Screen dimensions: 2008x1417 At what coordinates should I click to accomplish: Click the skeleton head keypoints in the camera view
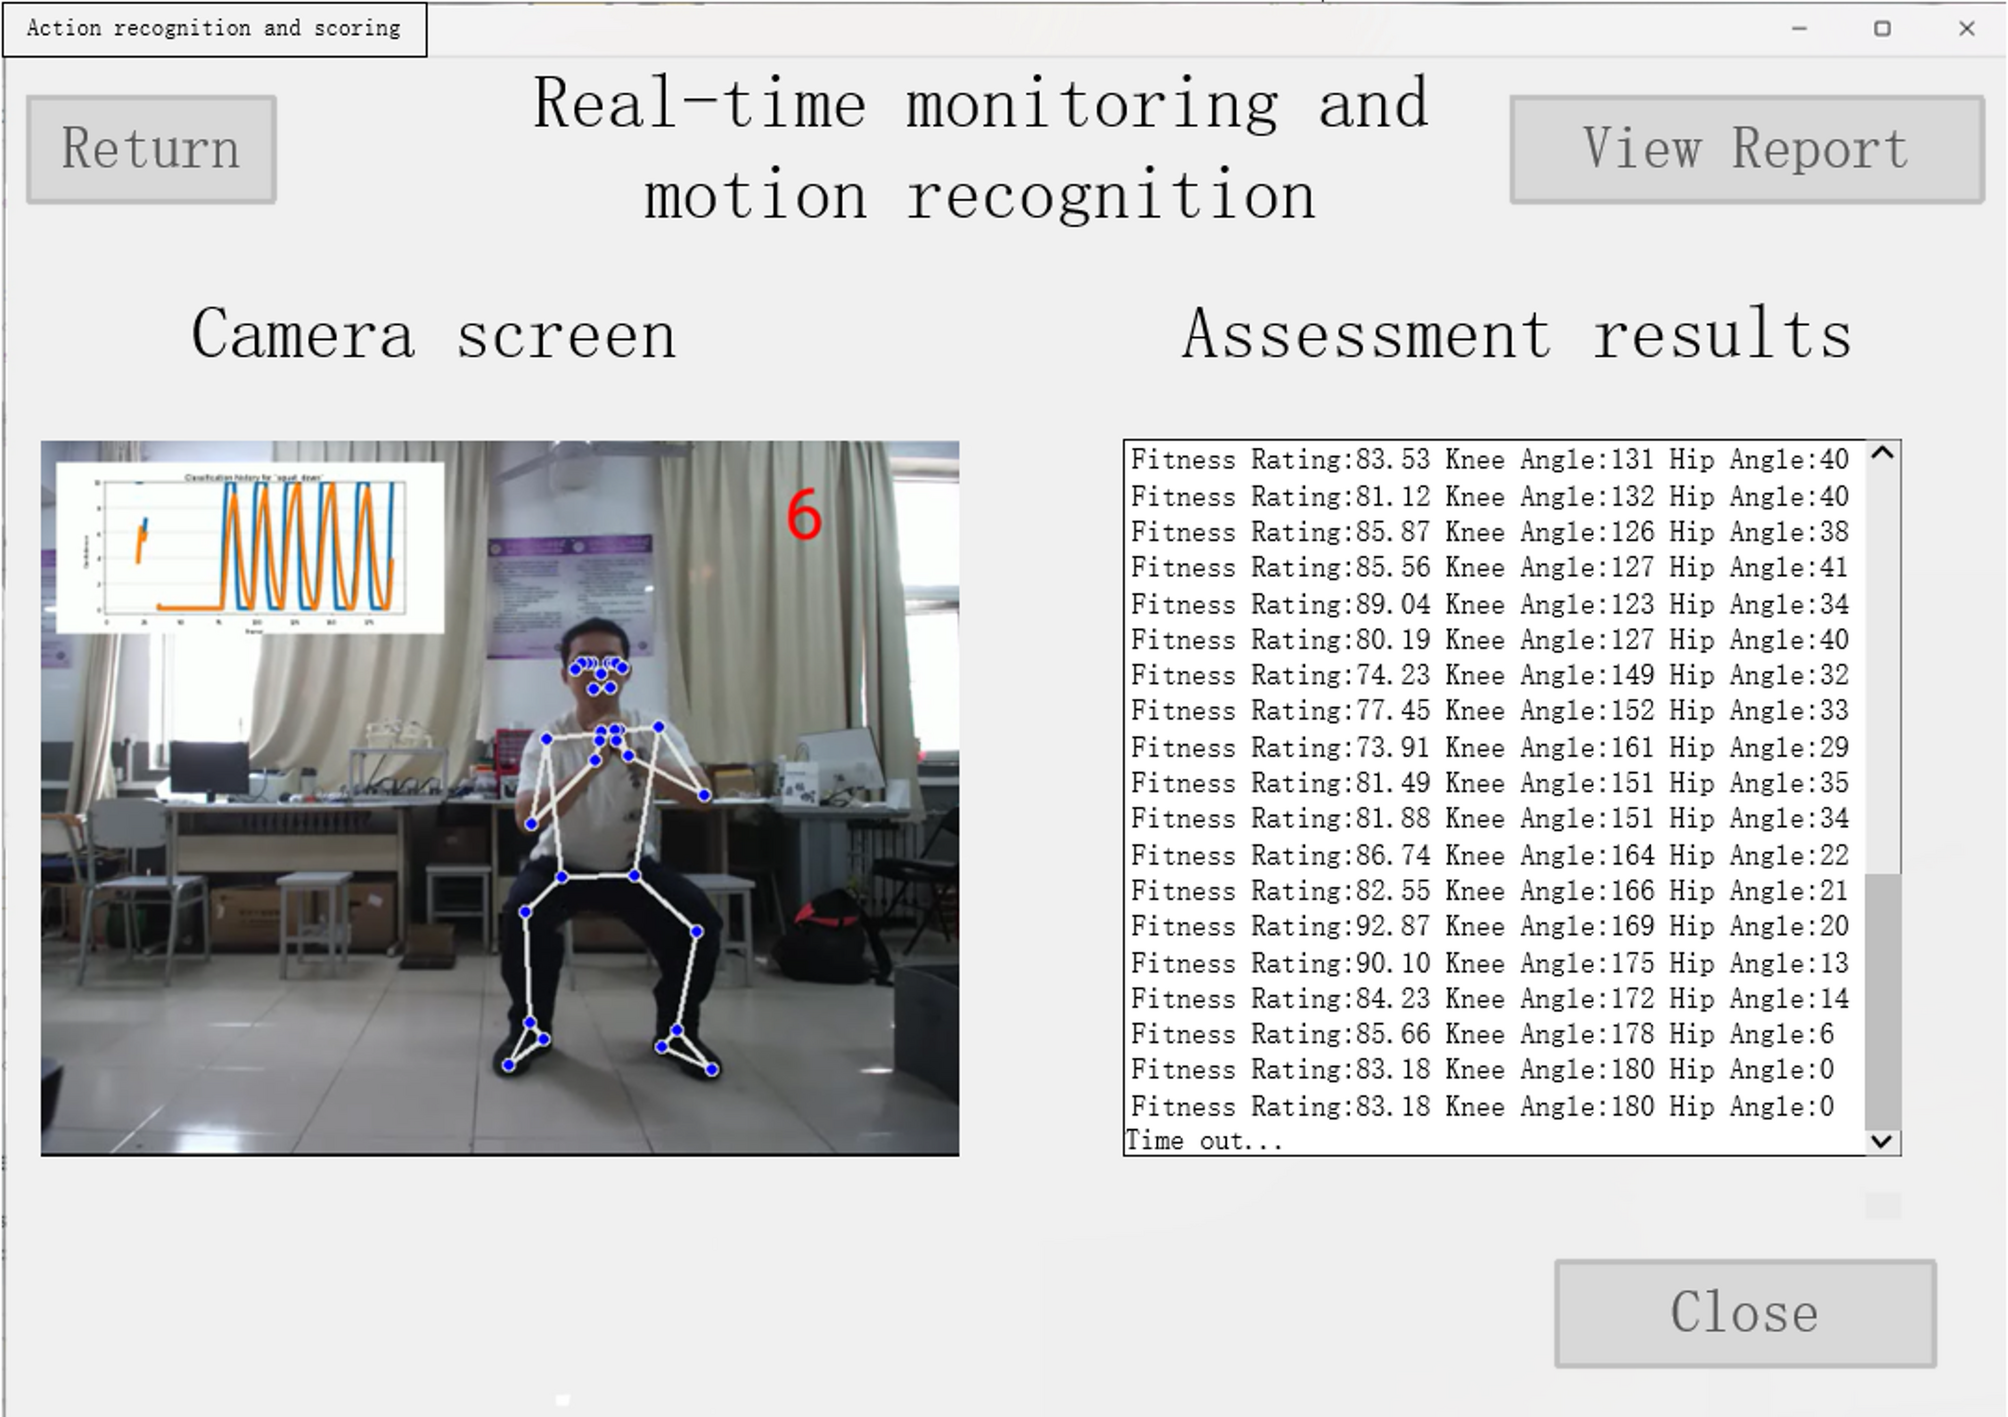click(x=599, y=672)
